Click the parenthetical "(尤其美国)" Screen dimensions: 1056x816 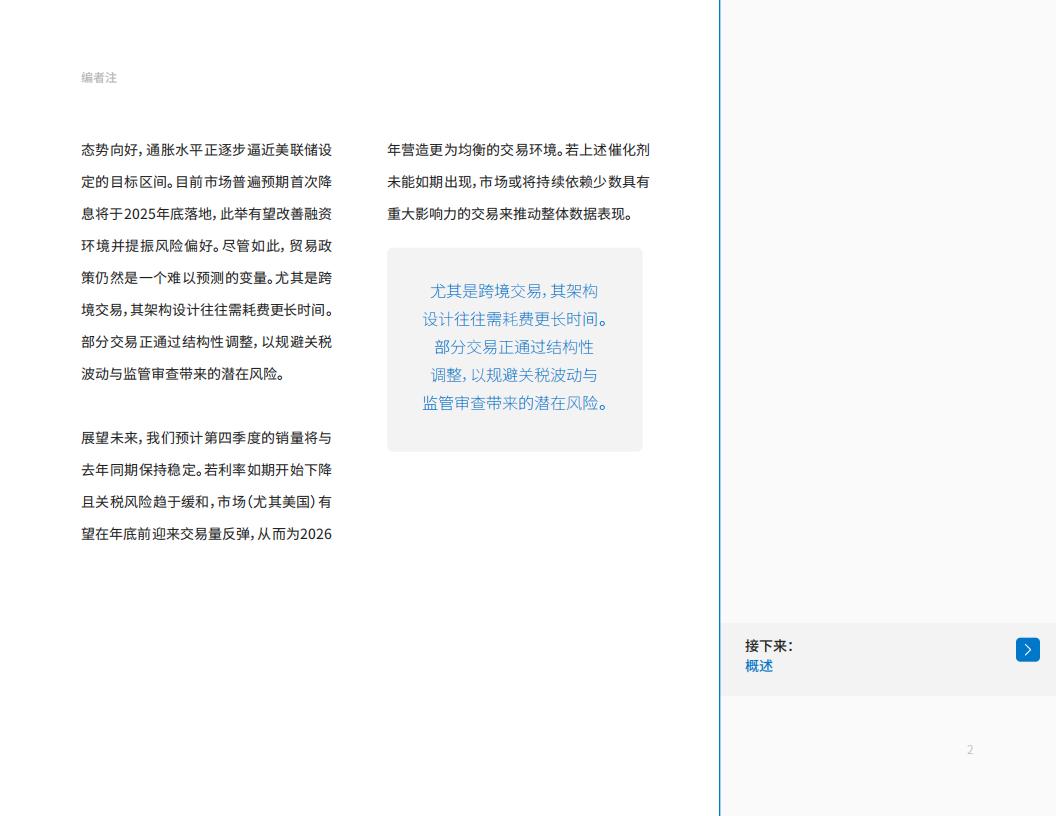pyautogui.click(x=290, y=502)
